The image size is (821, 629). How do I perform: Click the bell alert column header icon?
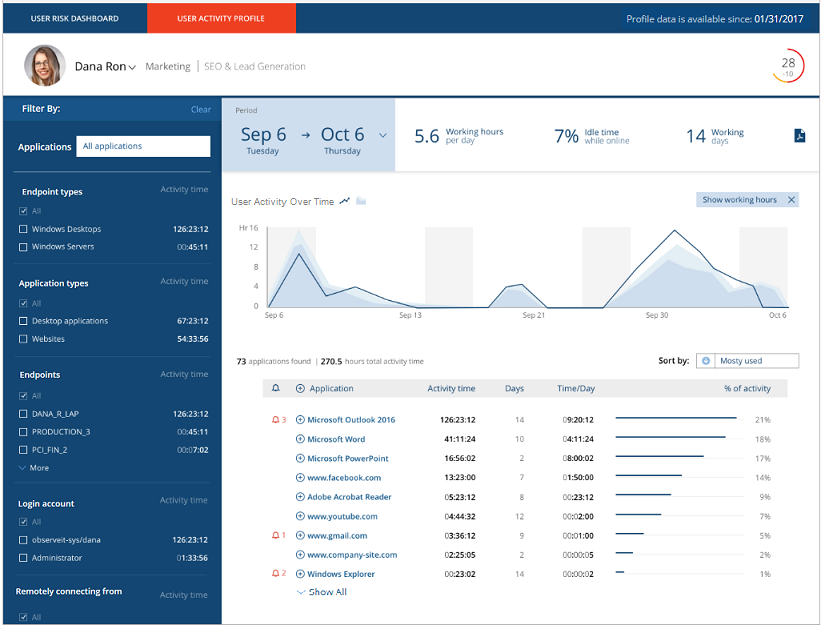coord(276,388)
